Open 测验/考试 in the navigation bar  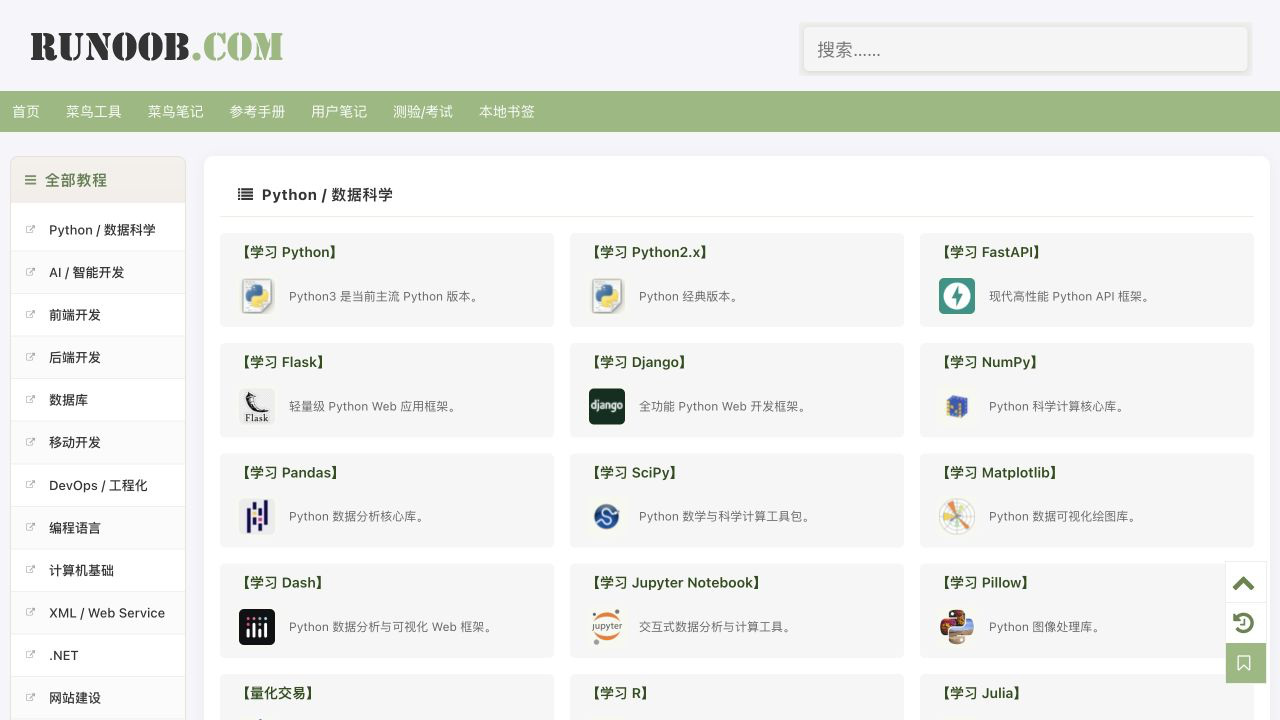click(423, 112)
